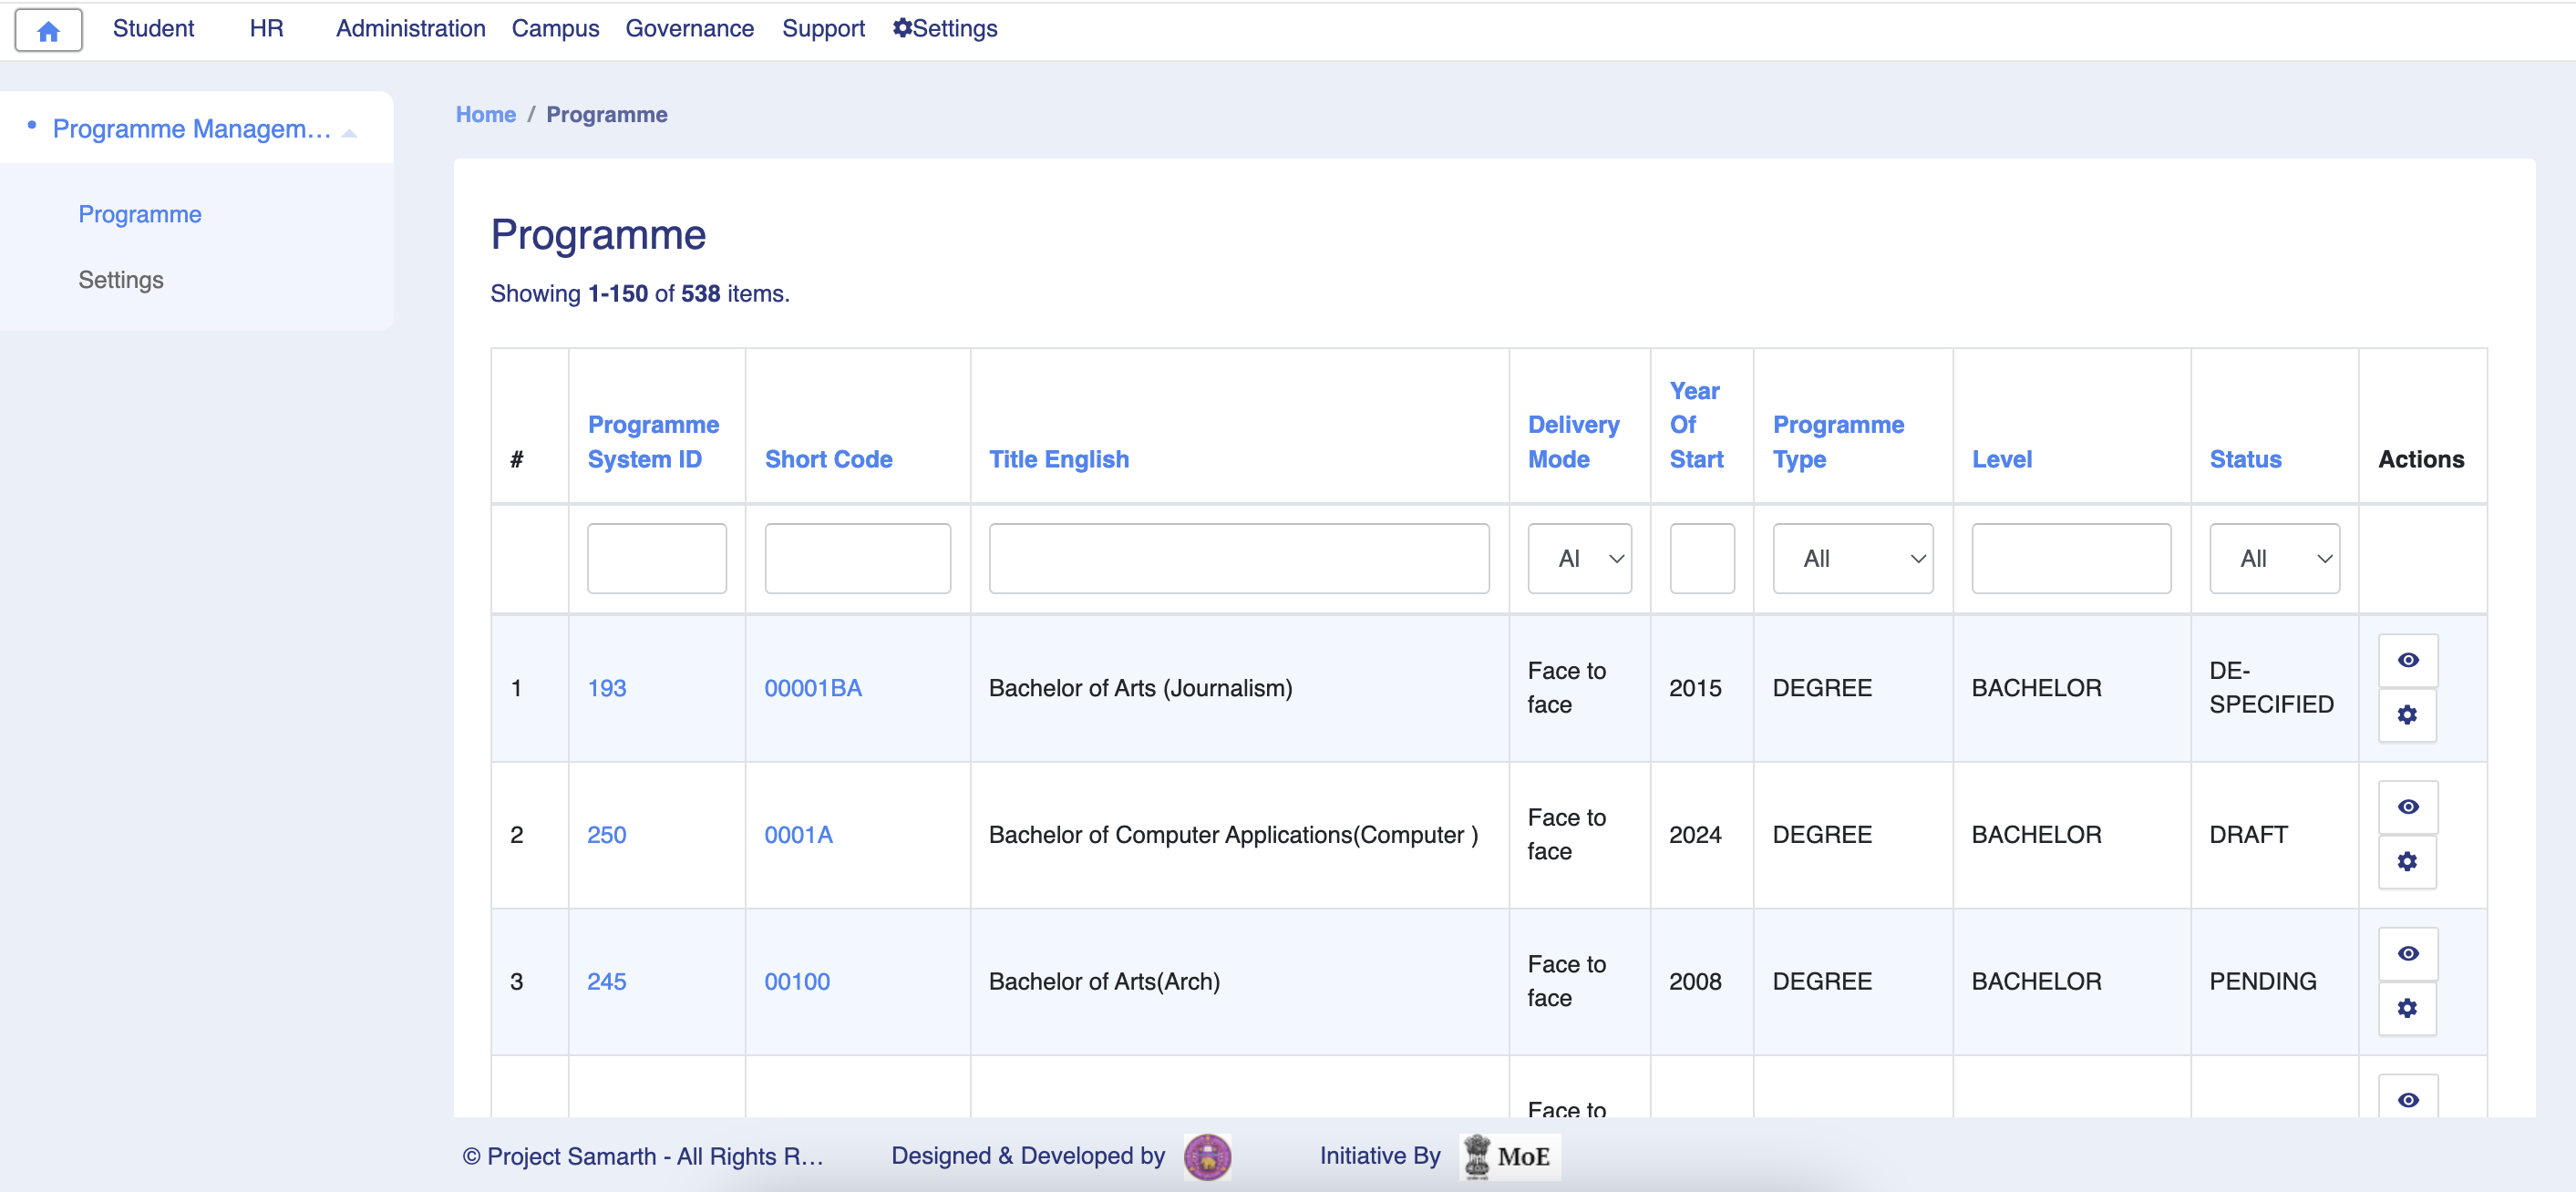Open programme with System ID 193
The width and height of the screenshot is (2576, 1192).
coord(607,688)
